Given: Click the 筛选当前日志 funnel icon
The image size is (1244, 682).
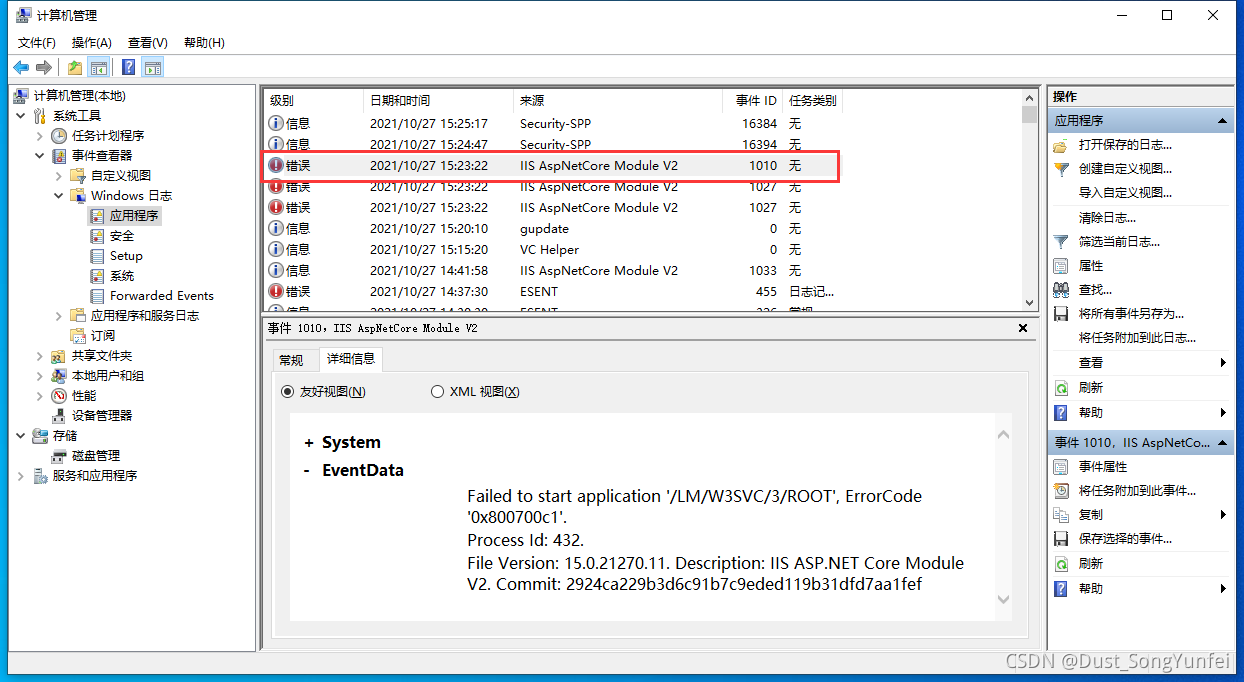Looking at the screenshot, I should pyautogui.click(x=1061, y=242).
